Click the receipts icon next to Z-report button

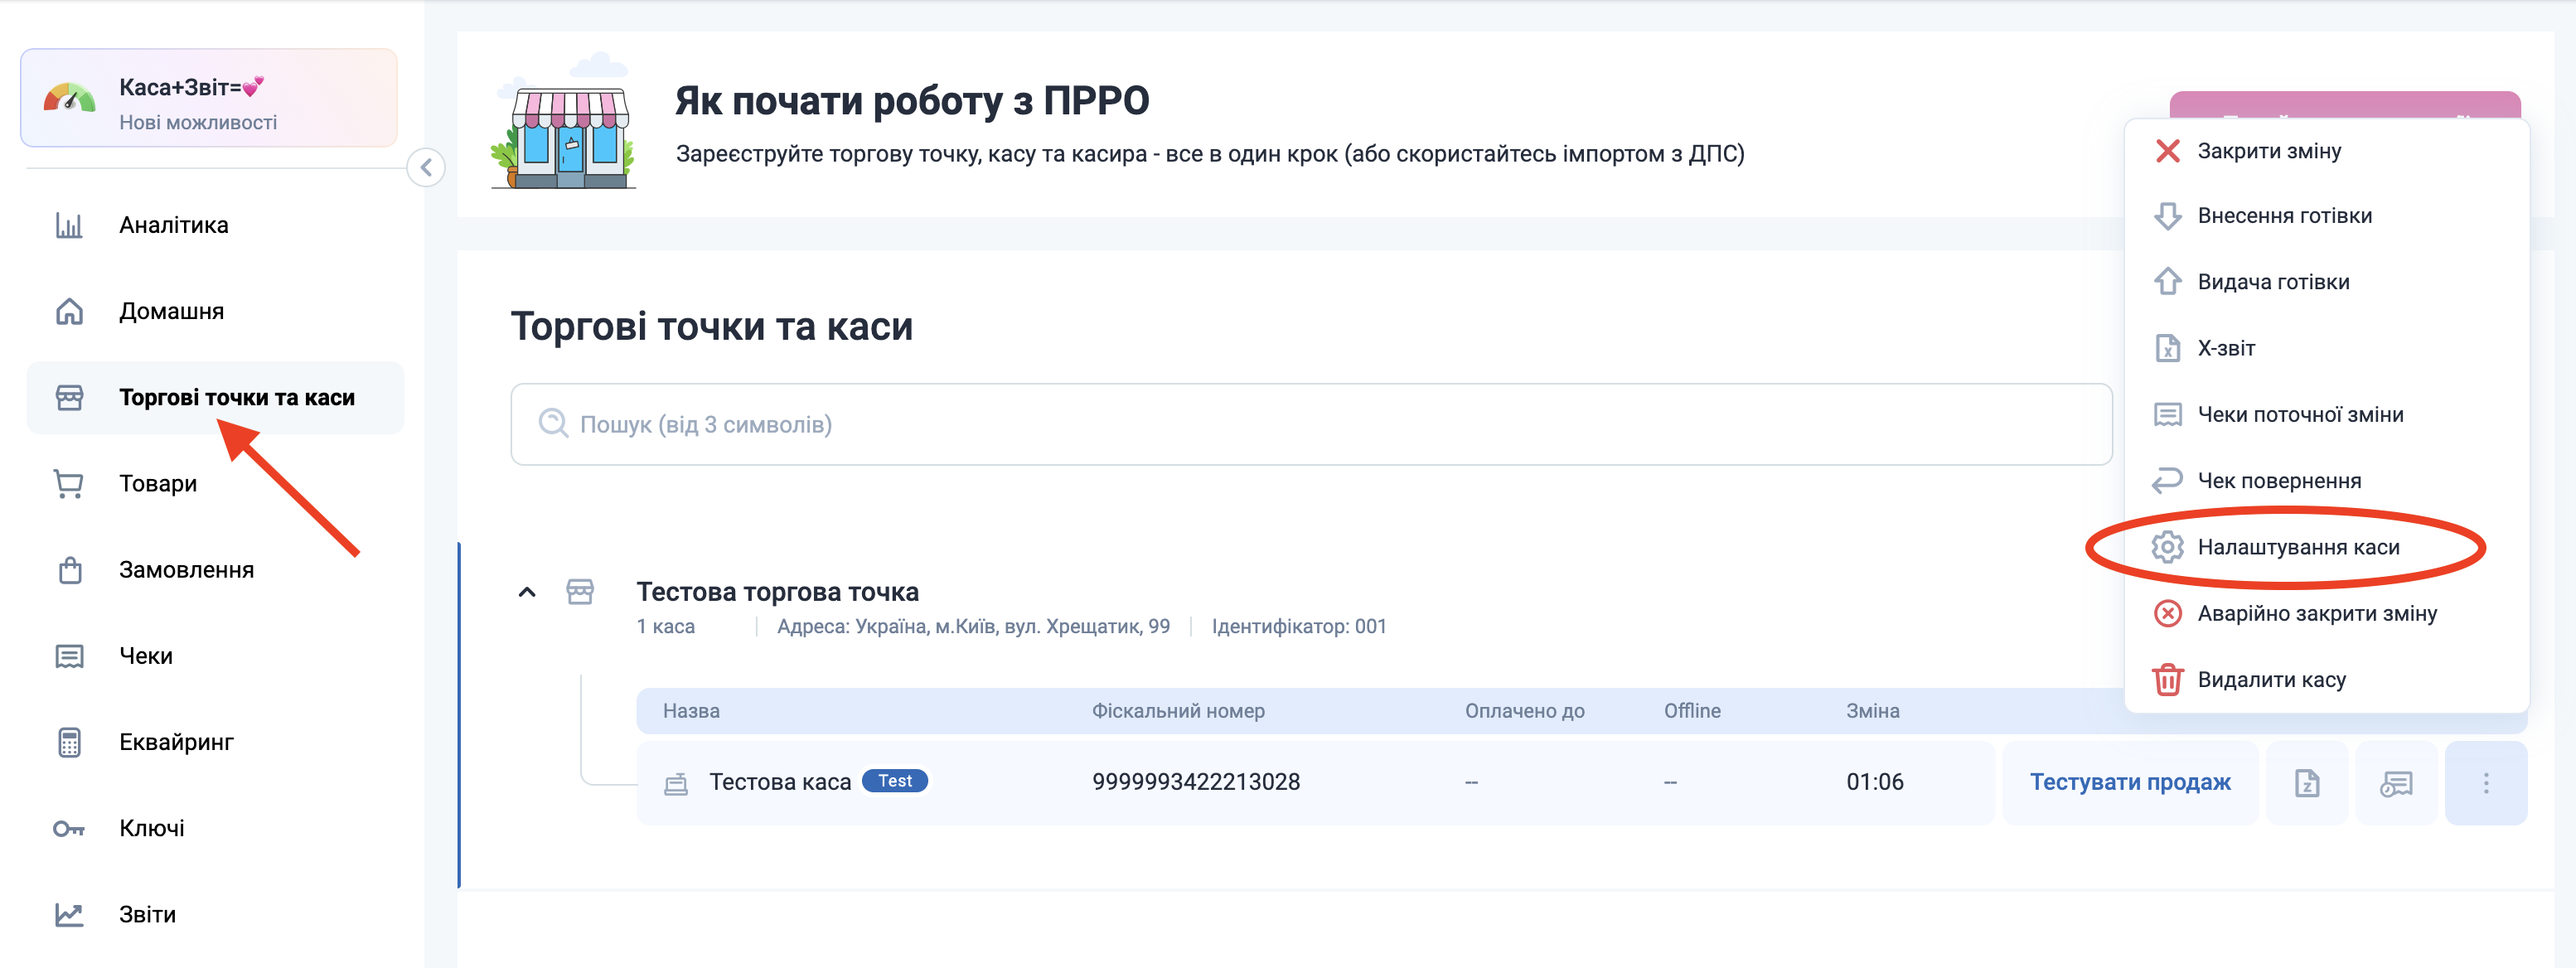point(2396,783)
